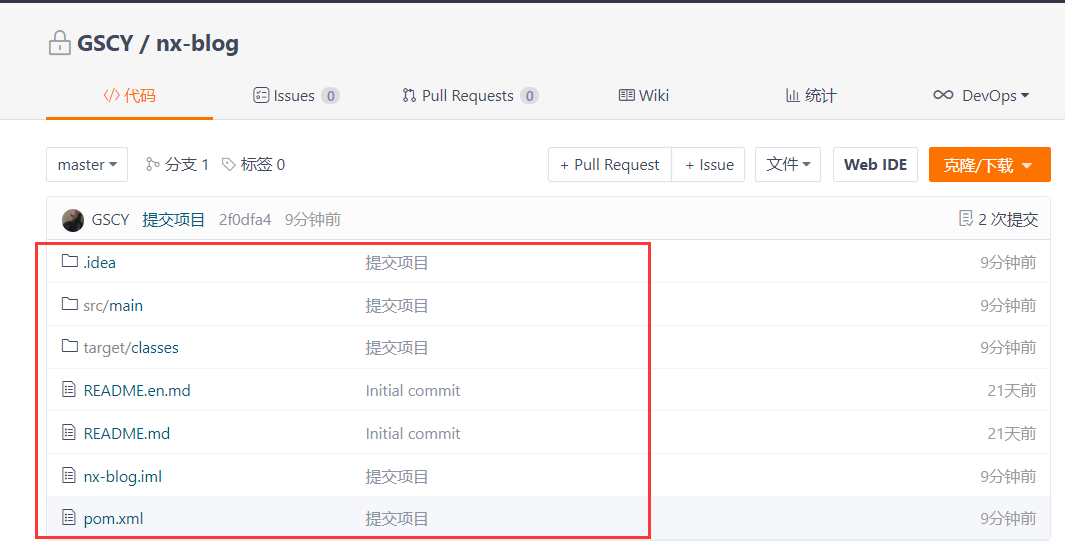1065x552 pixels.
Task: Click the 统计 bar chart icon
Action: point(792,96)
